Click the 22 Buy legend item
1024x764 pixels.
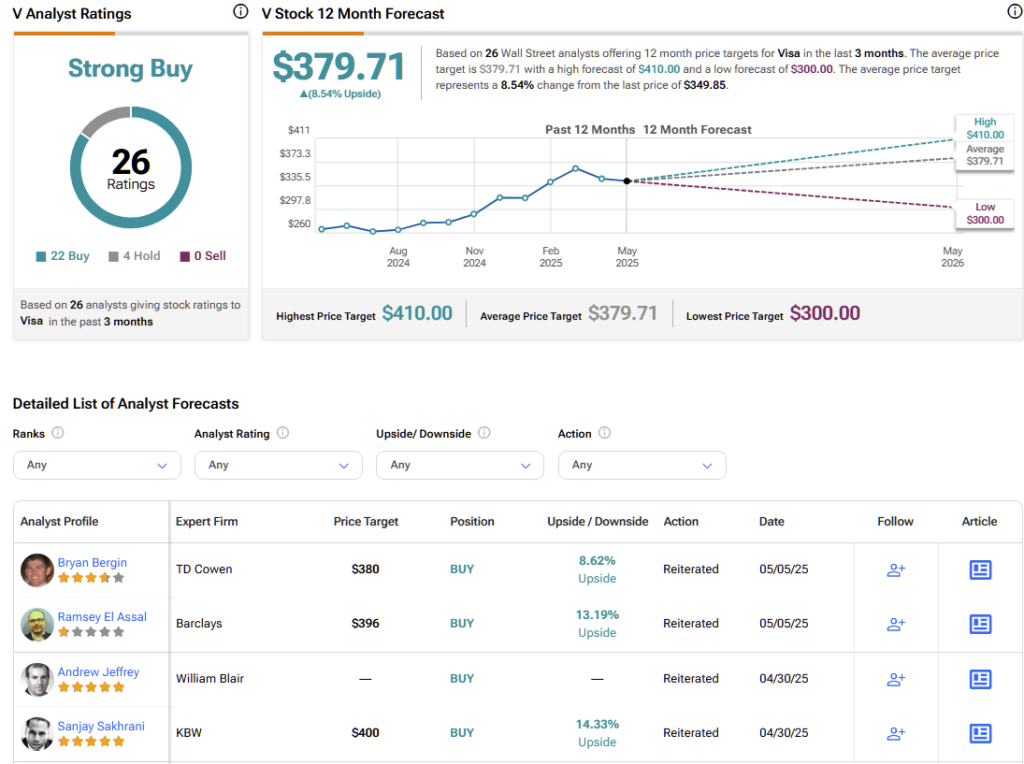tap(63, 256)
